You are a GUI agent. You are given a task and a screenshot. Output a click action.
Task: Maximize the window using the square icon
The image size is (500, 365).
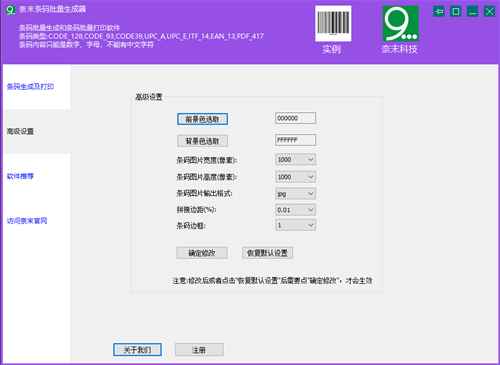(x=455, y=11)
